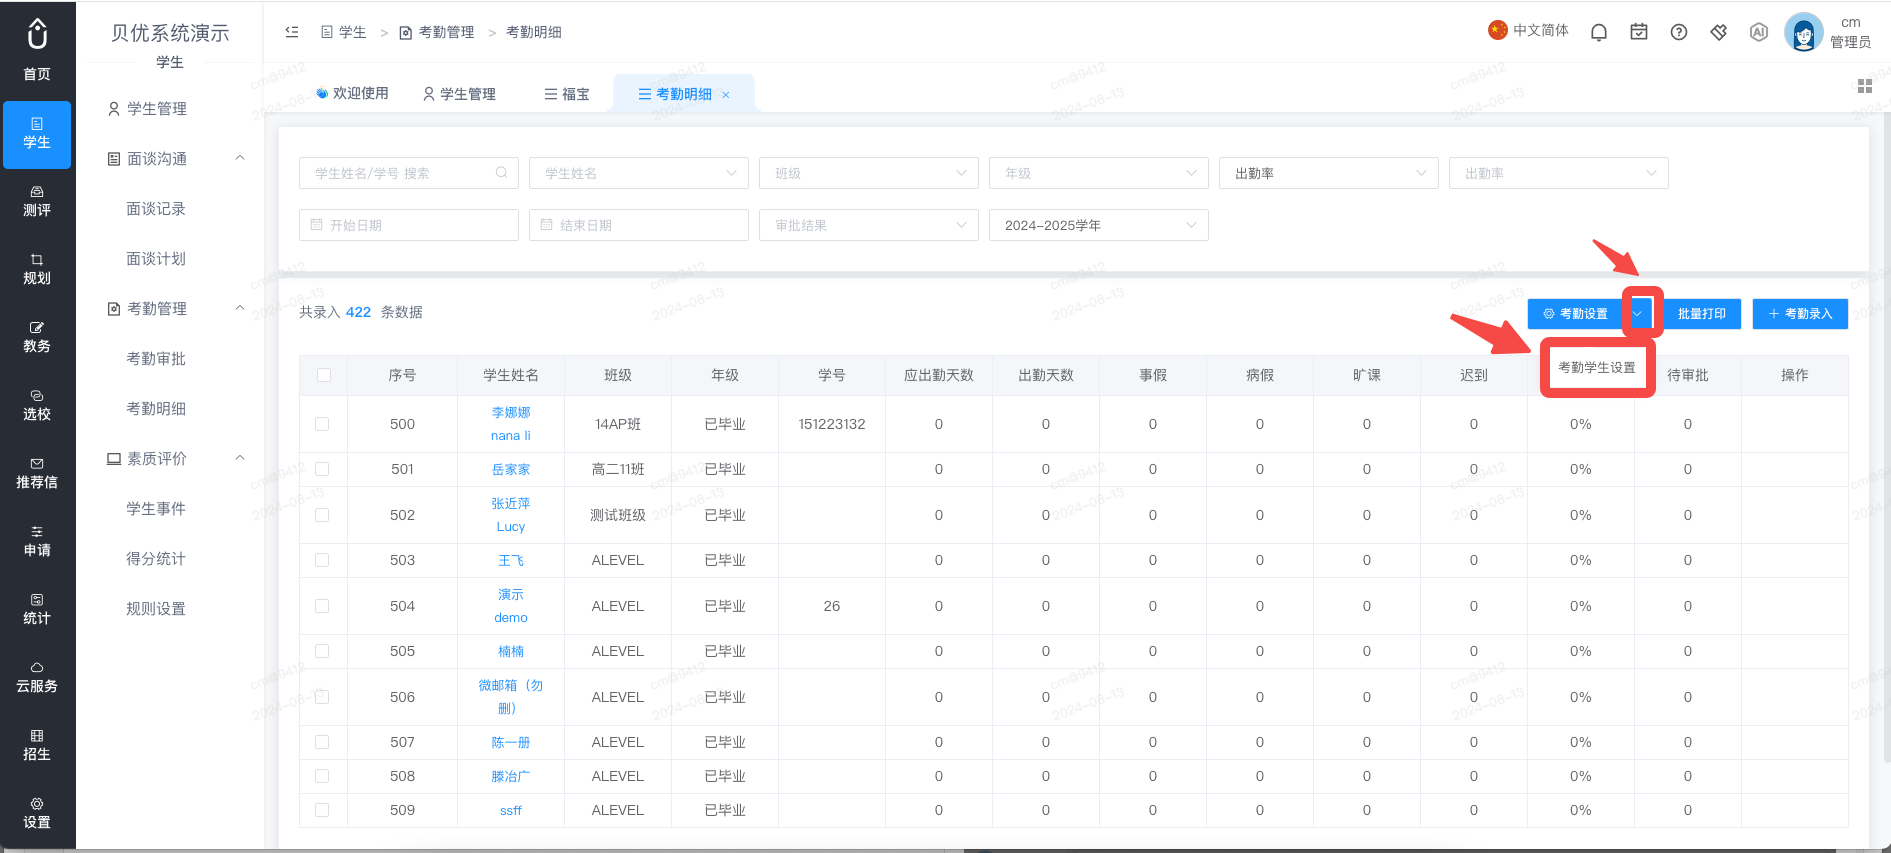Select 考勤学生设置 menu item
The width and height of the screenshot is (1891, 853).
click(x=1597, y=368)
